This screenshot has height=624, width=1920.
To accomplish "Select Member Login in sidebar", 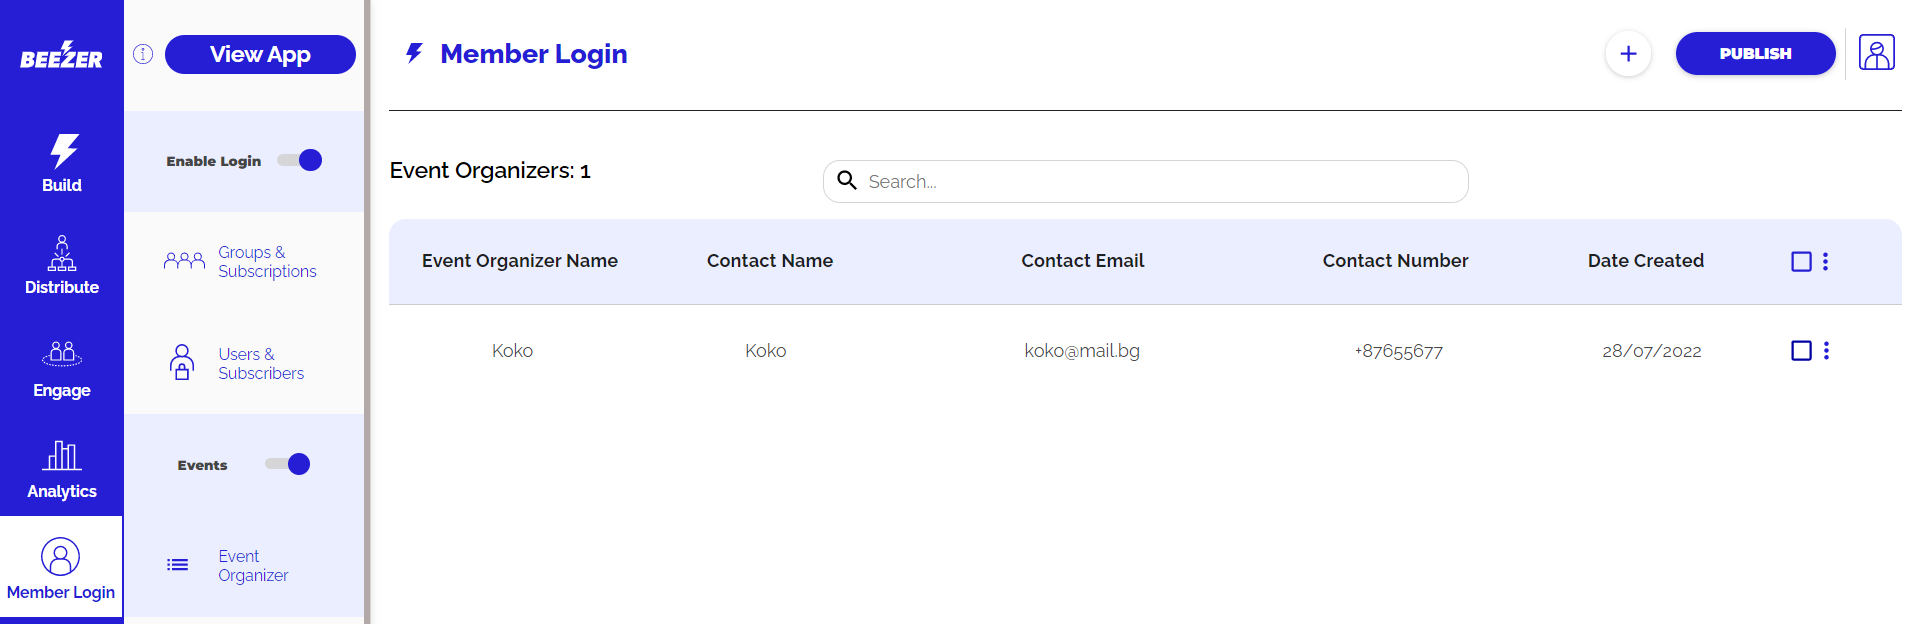I will click(61, 570).
